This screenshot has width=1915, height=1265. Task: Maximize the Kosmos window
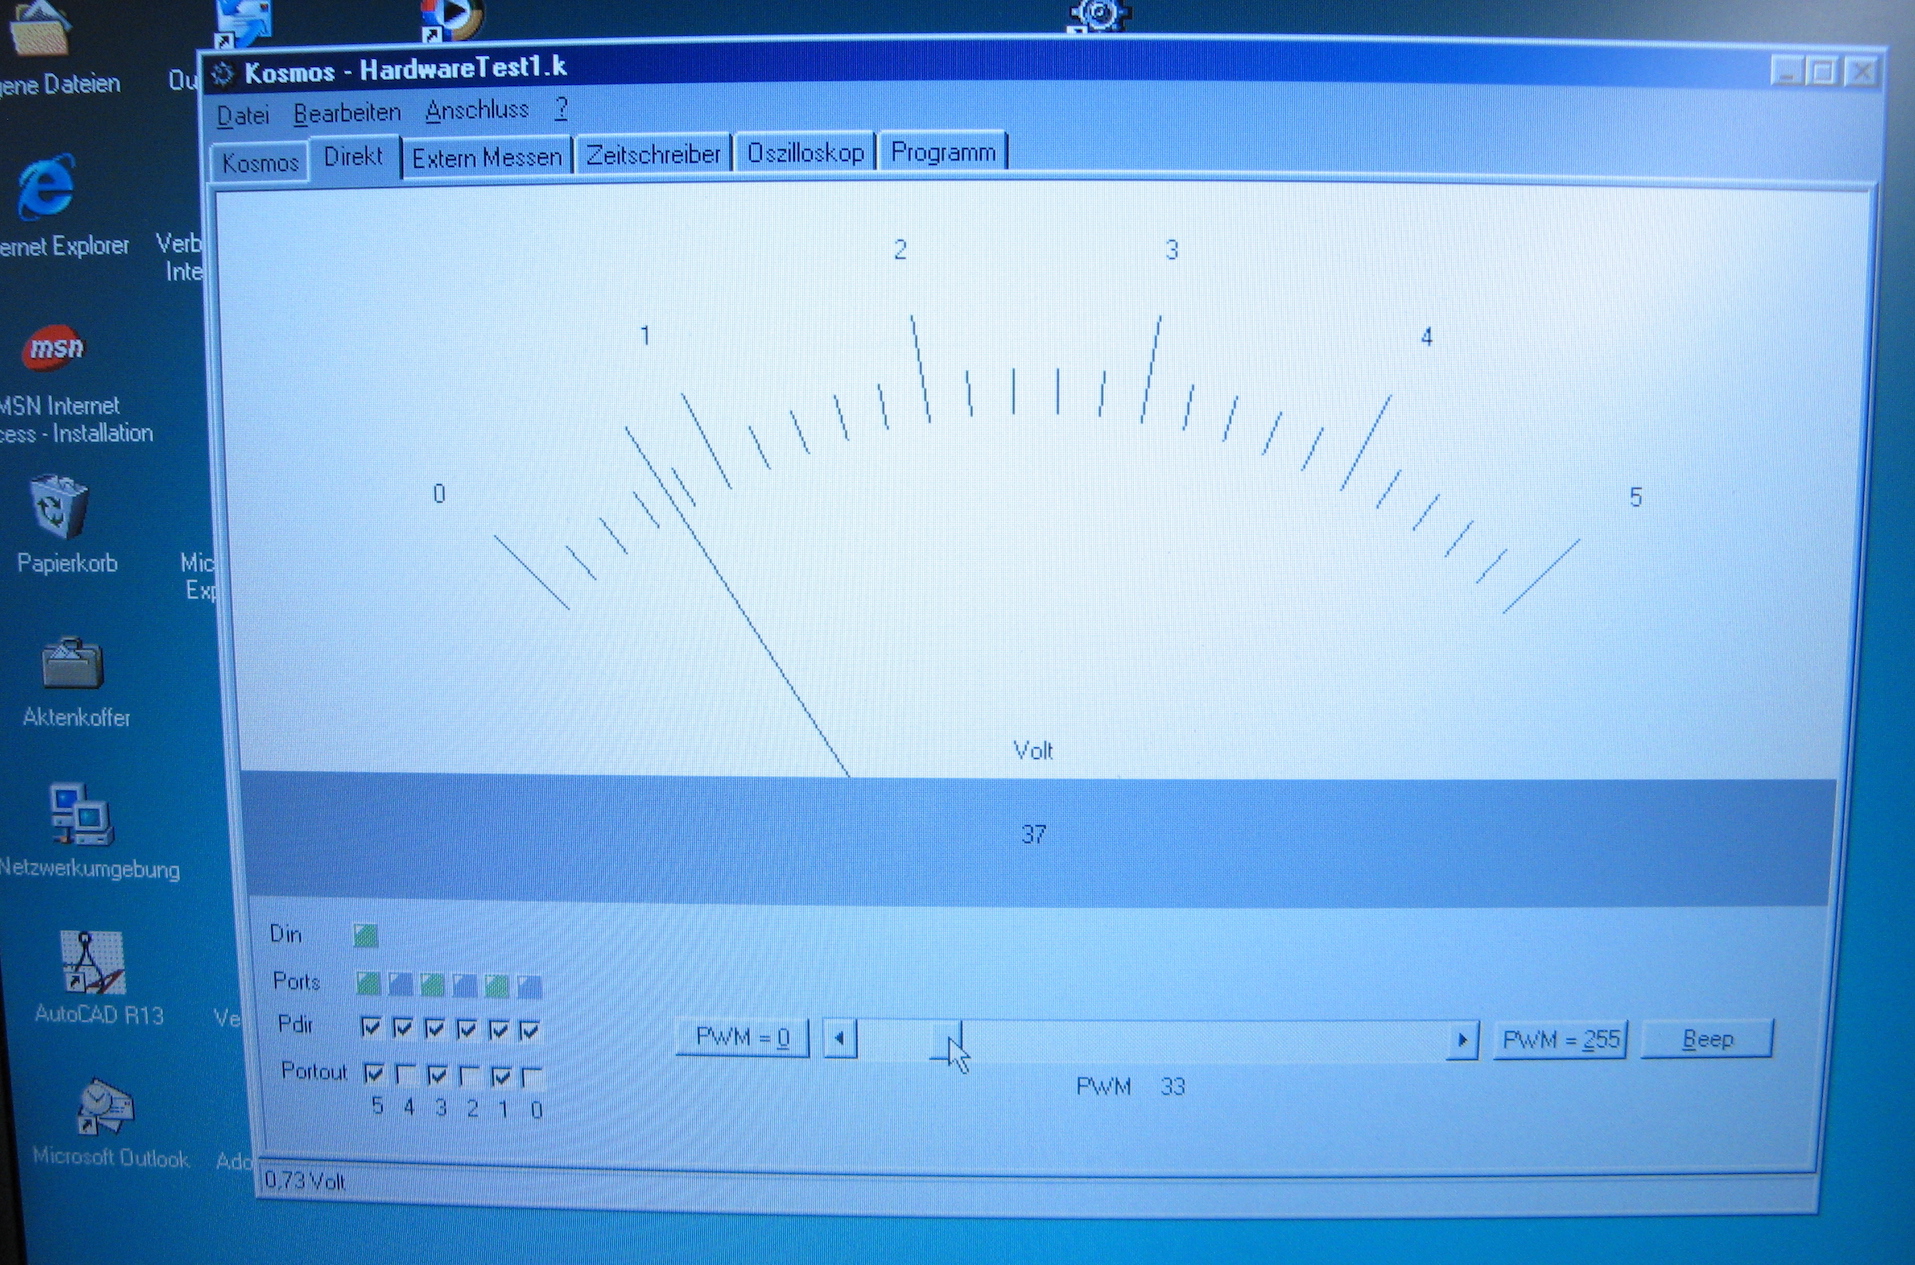(x=1824, y=72)
